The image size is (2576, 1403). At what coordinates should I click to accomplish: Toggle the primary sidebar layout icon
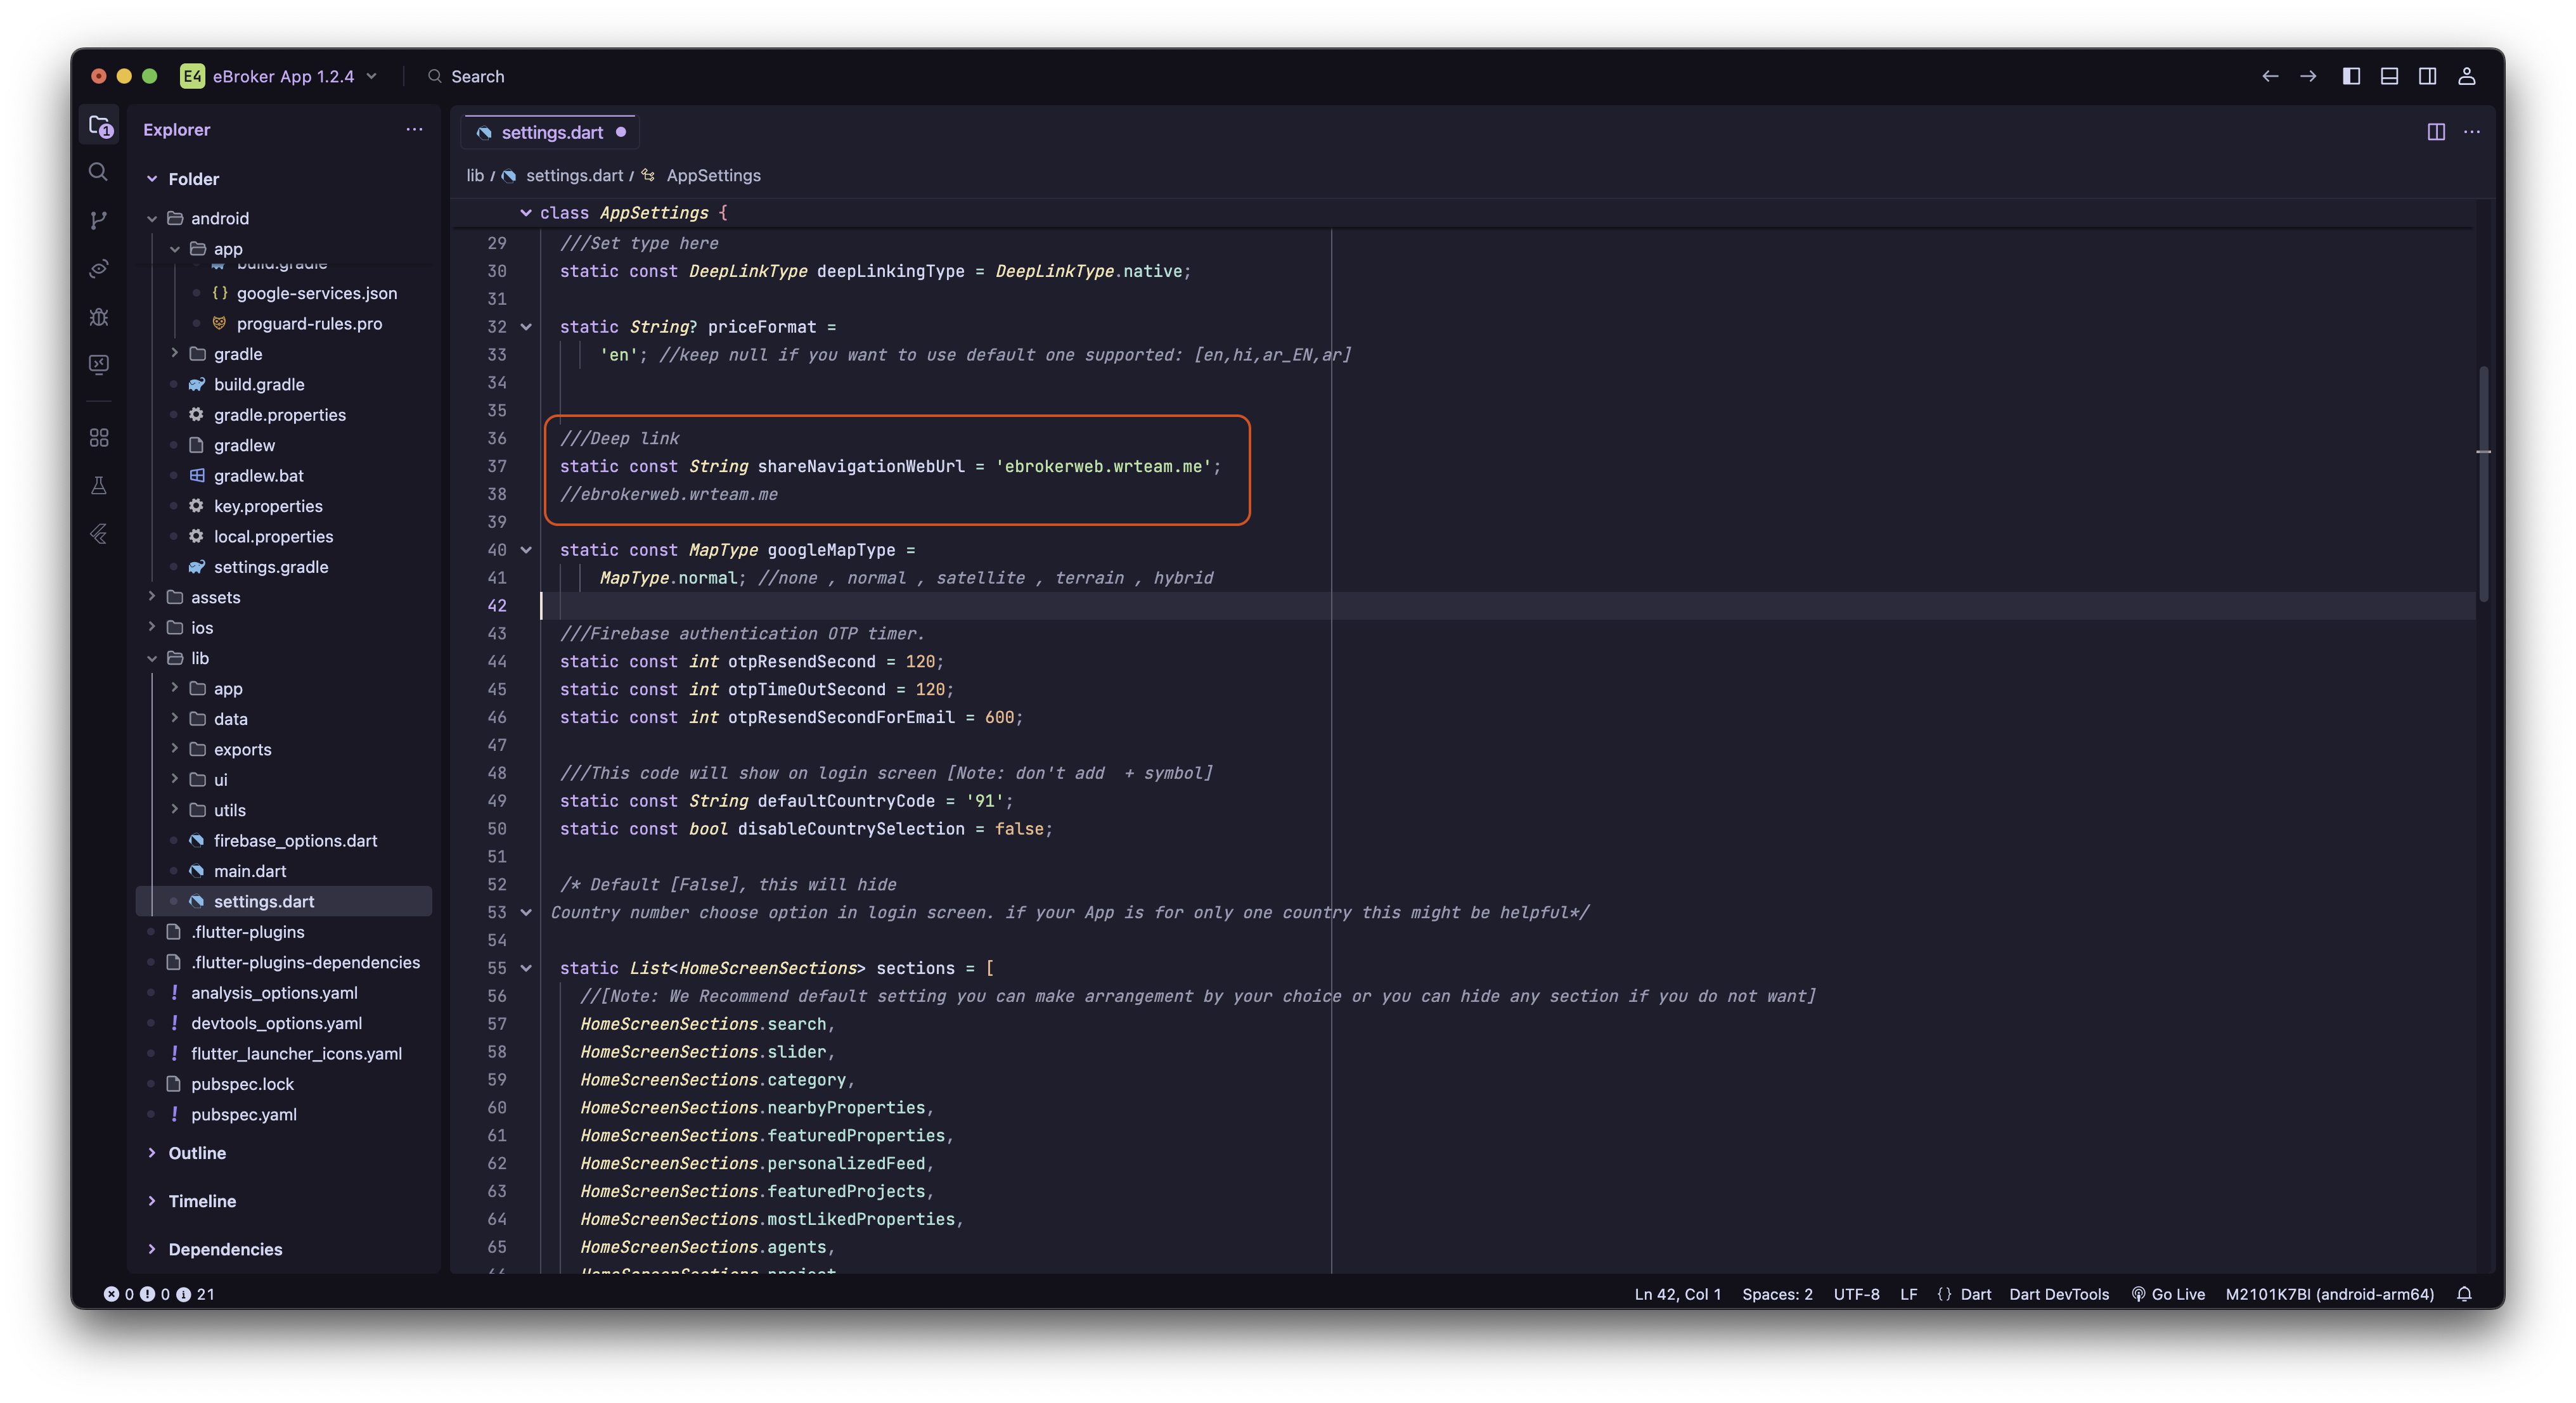coord(2351,76)
